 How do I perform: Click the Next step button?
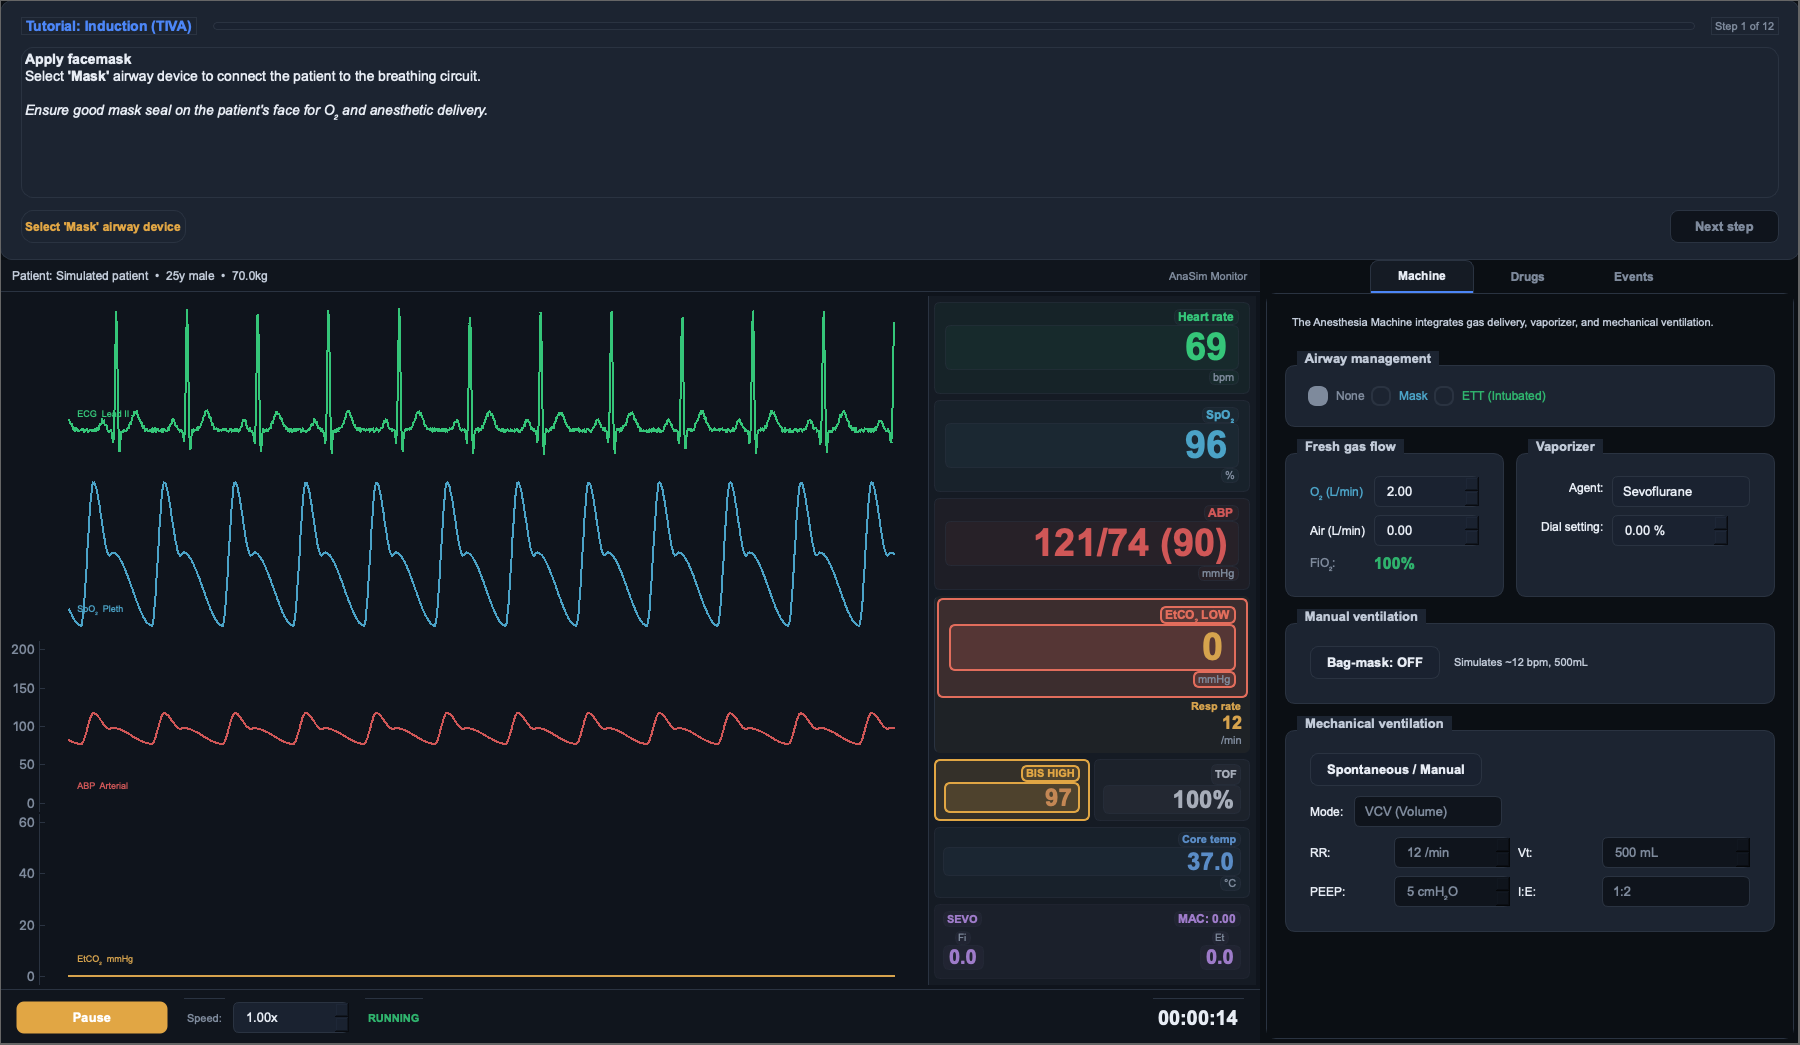tap(1724, 227)
